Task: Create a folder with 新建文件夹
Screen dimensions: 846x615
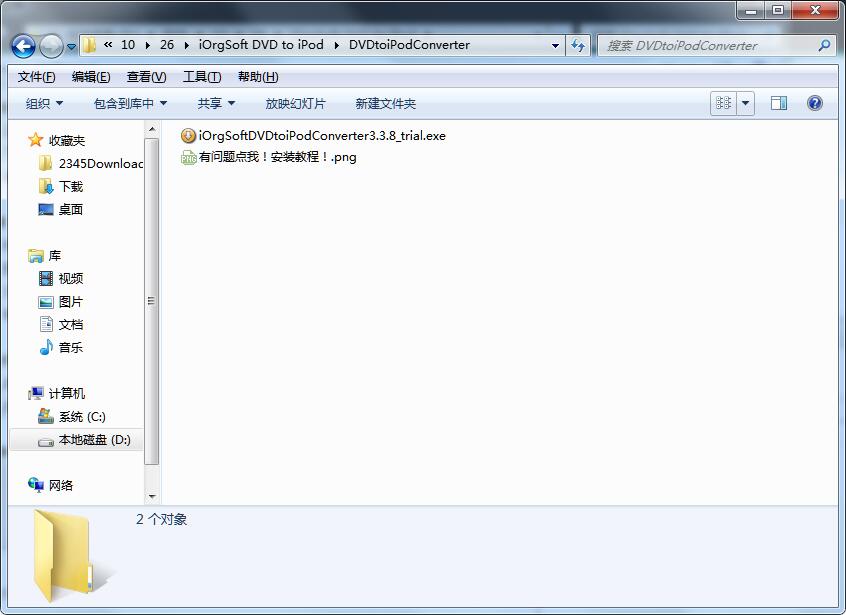Action: tap(385, 103)
